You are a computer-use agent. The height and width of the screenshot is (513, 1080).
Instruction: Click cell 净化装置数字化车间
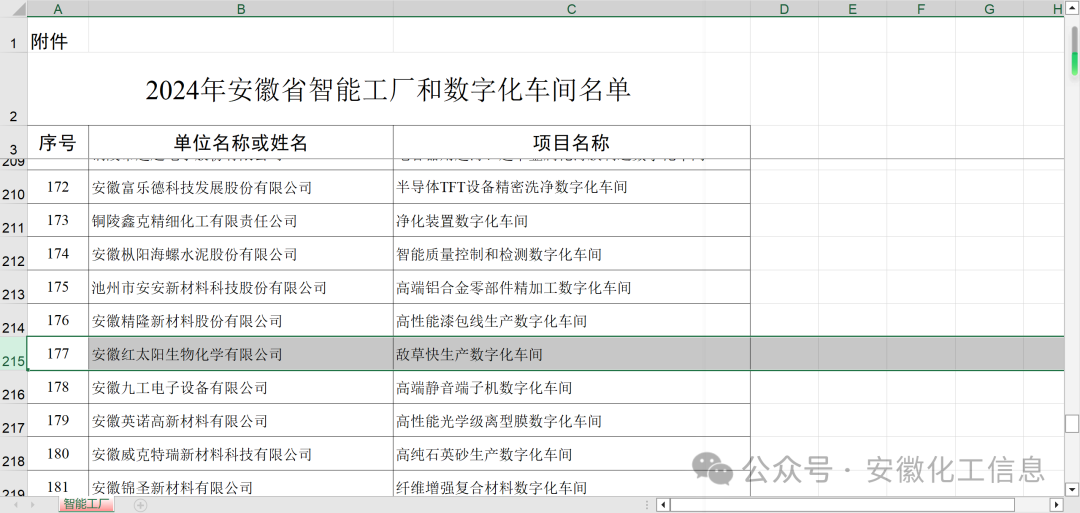click(x=572, y=220)
